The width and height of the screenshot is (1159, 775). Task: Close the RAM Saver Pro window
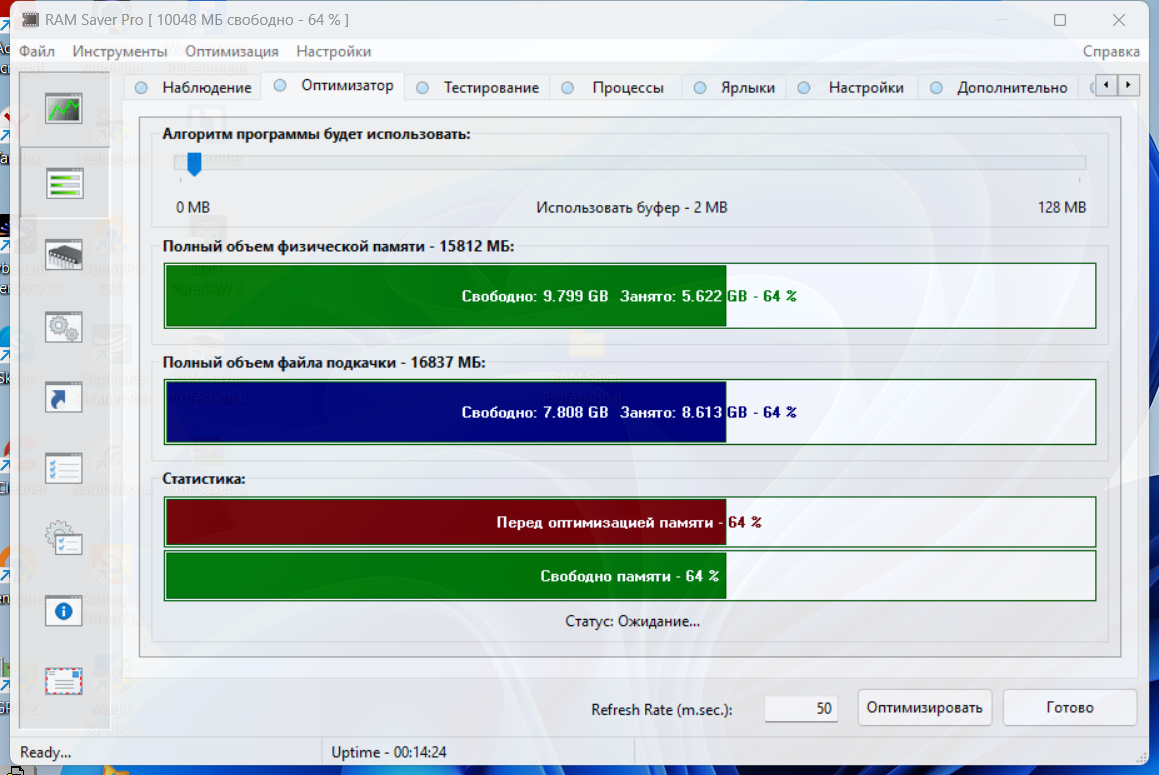(x=1119, y=20)
